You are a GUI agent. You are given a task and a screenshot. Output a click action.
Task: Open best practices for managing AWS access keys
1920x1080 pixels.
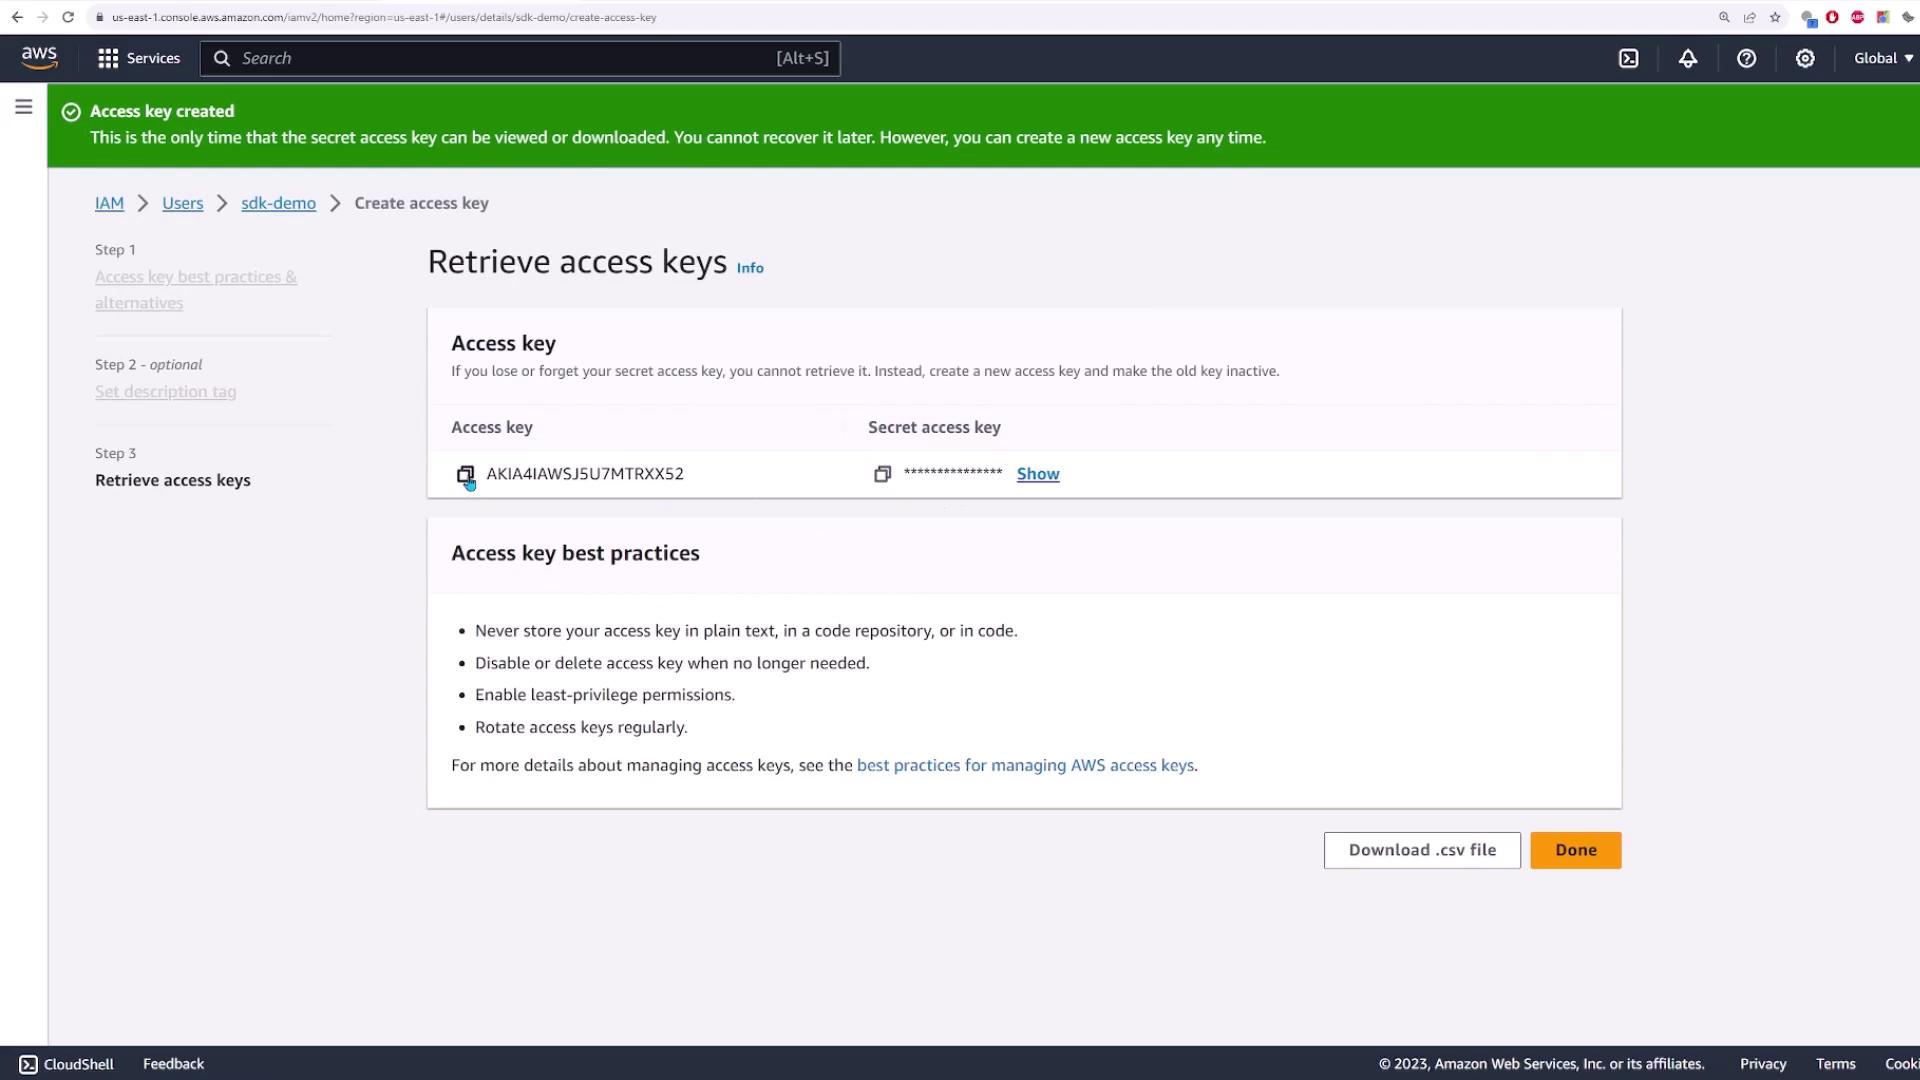1025,765
